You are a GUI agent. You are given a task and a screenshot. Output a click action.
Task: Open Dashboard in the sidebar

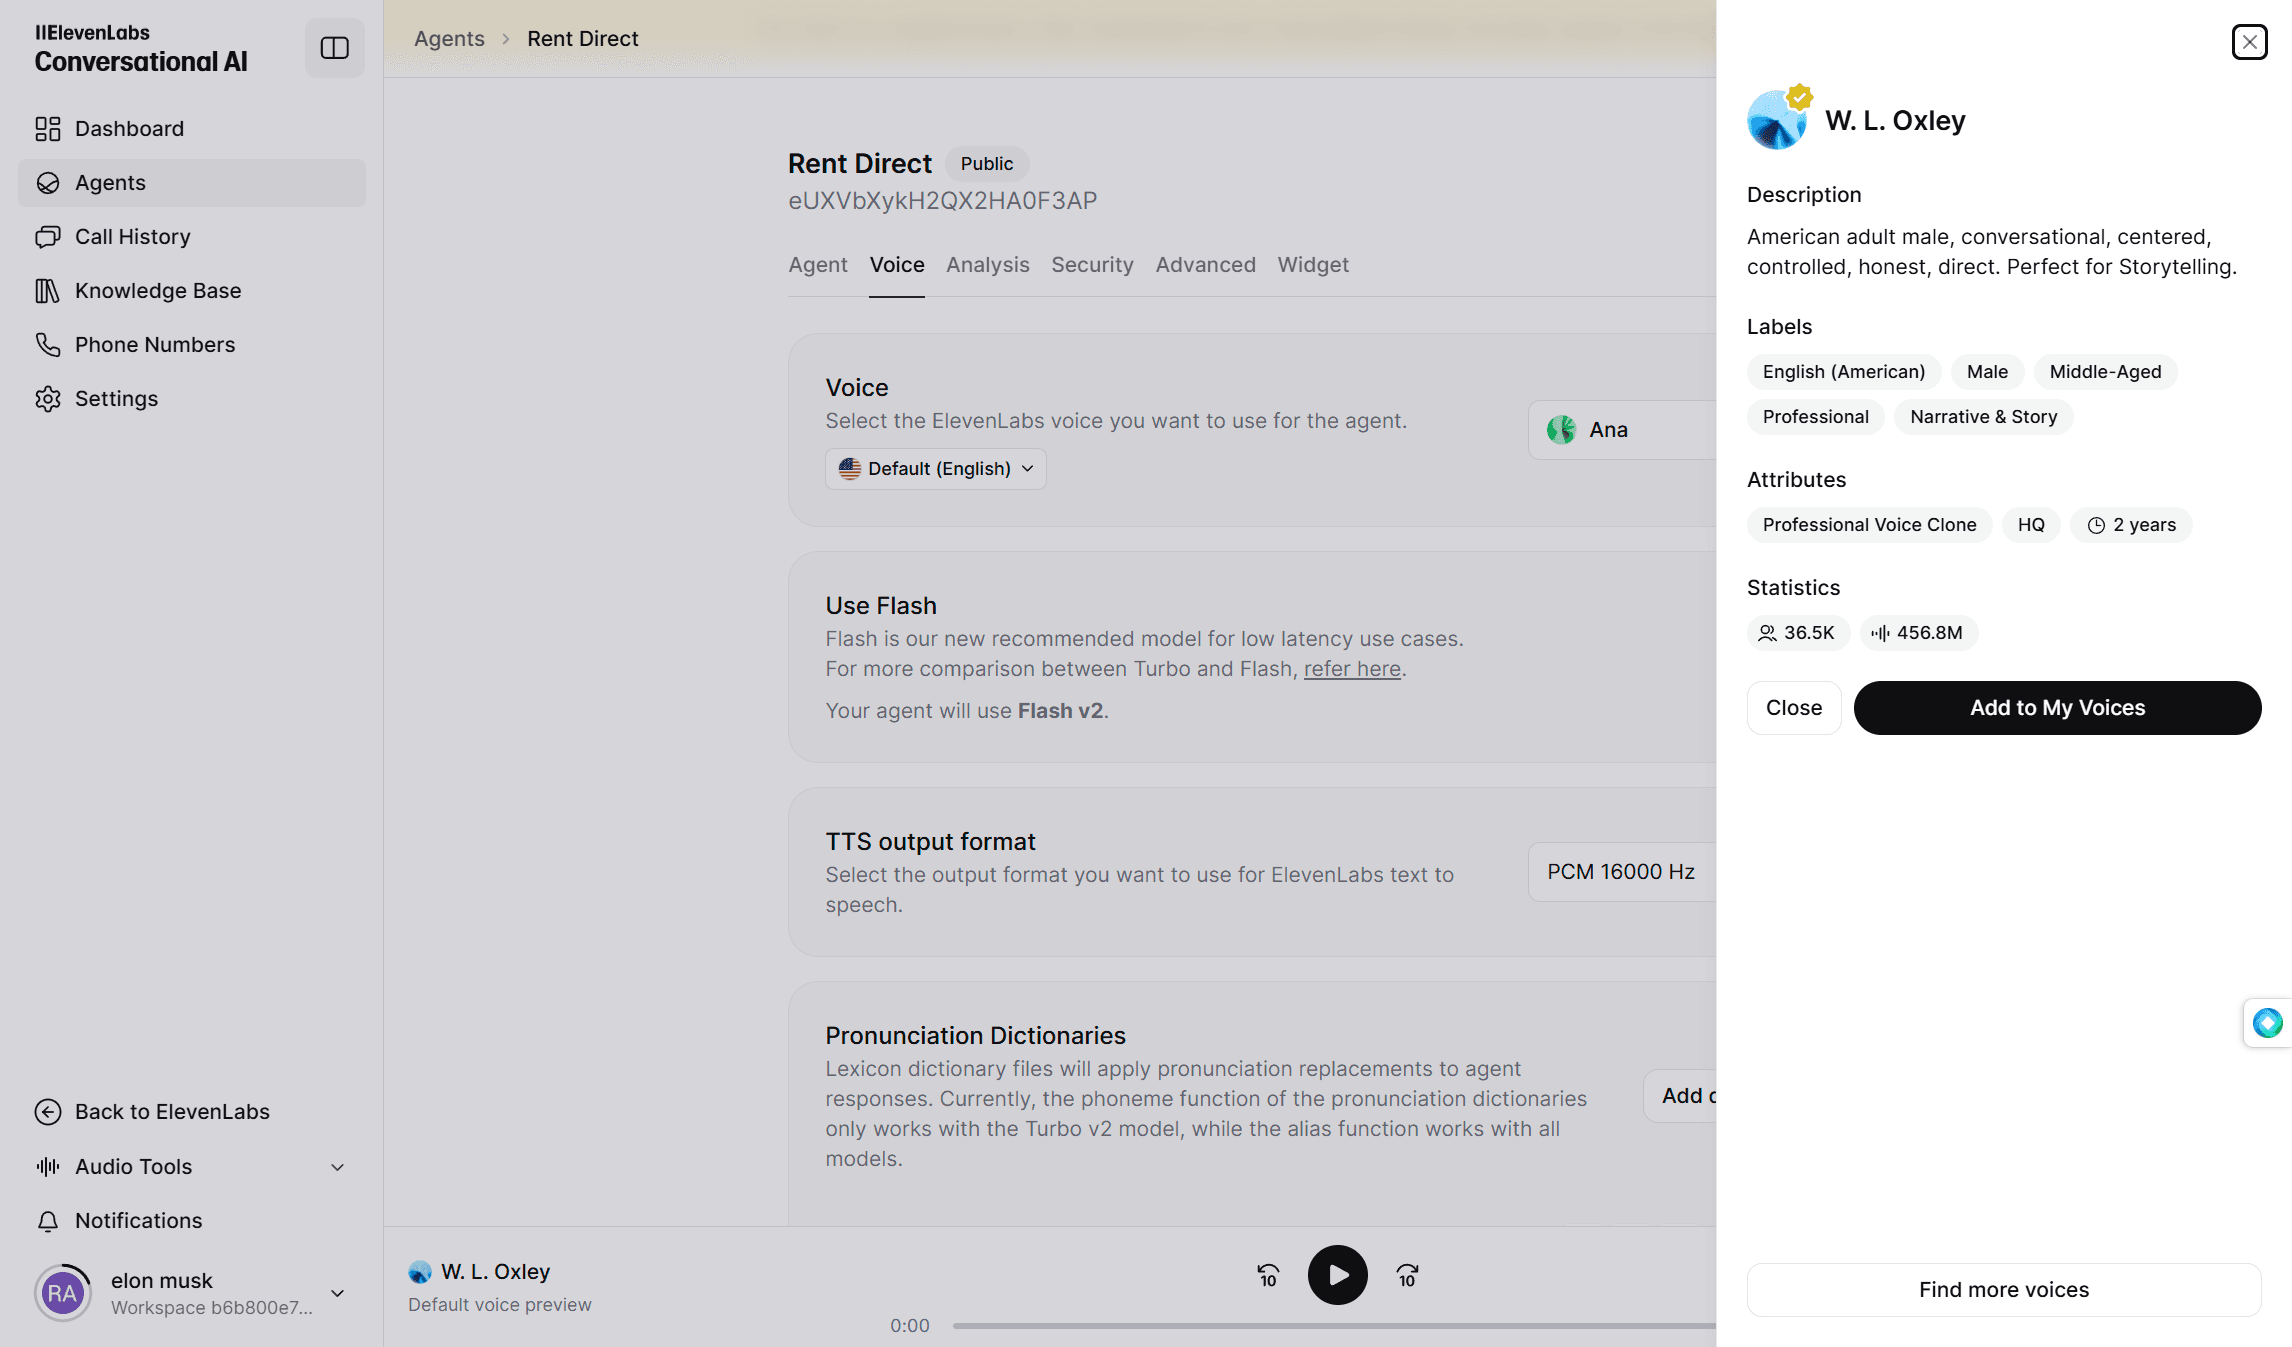click(x=192, y=129)
